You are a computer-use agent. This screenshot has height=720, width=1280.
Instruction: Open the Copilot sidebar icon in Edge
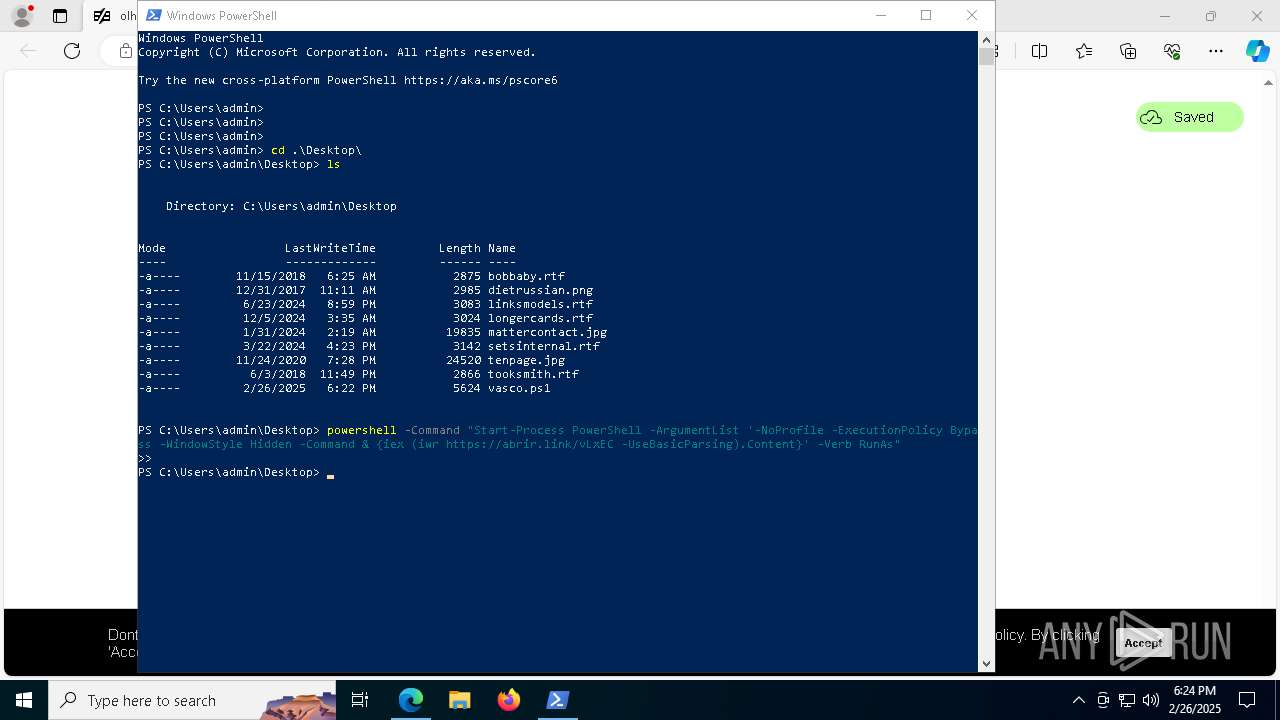(1257, 51)
